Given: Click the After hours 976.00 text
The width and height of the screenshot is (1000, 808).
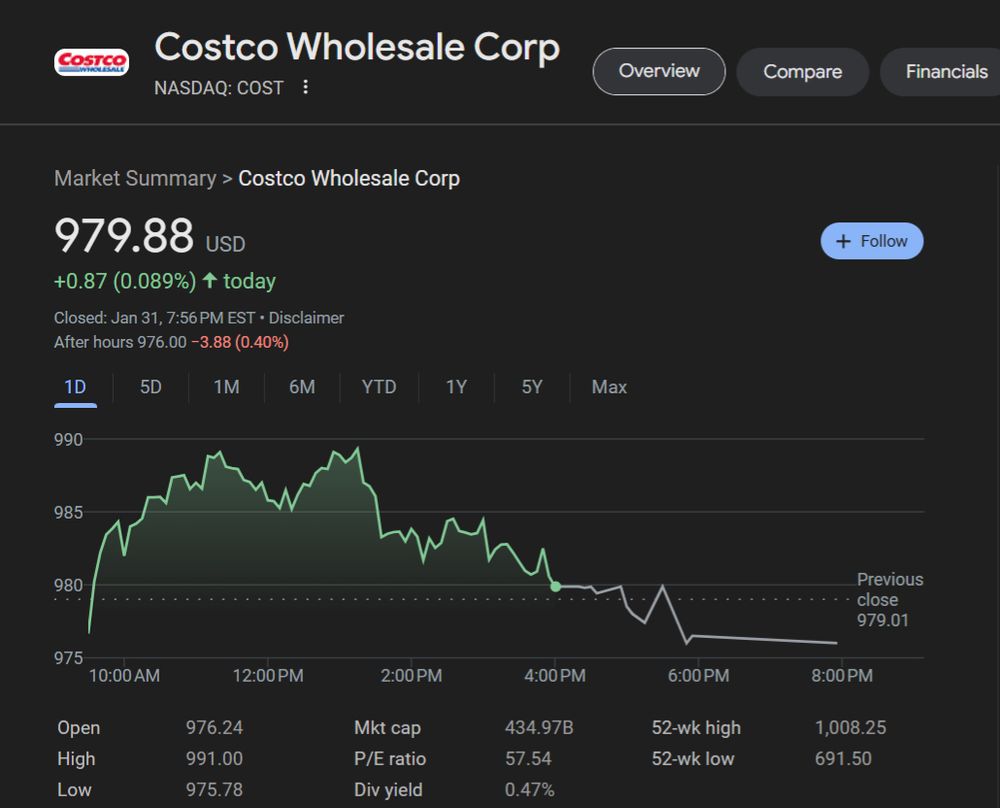Looking at the screenshot, I should tap(121, 342).
